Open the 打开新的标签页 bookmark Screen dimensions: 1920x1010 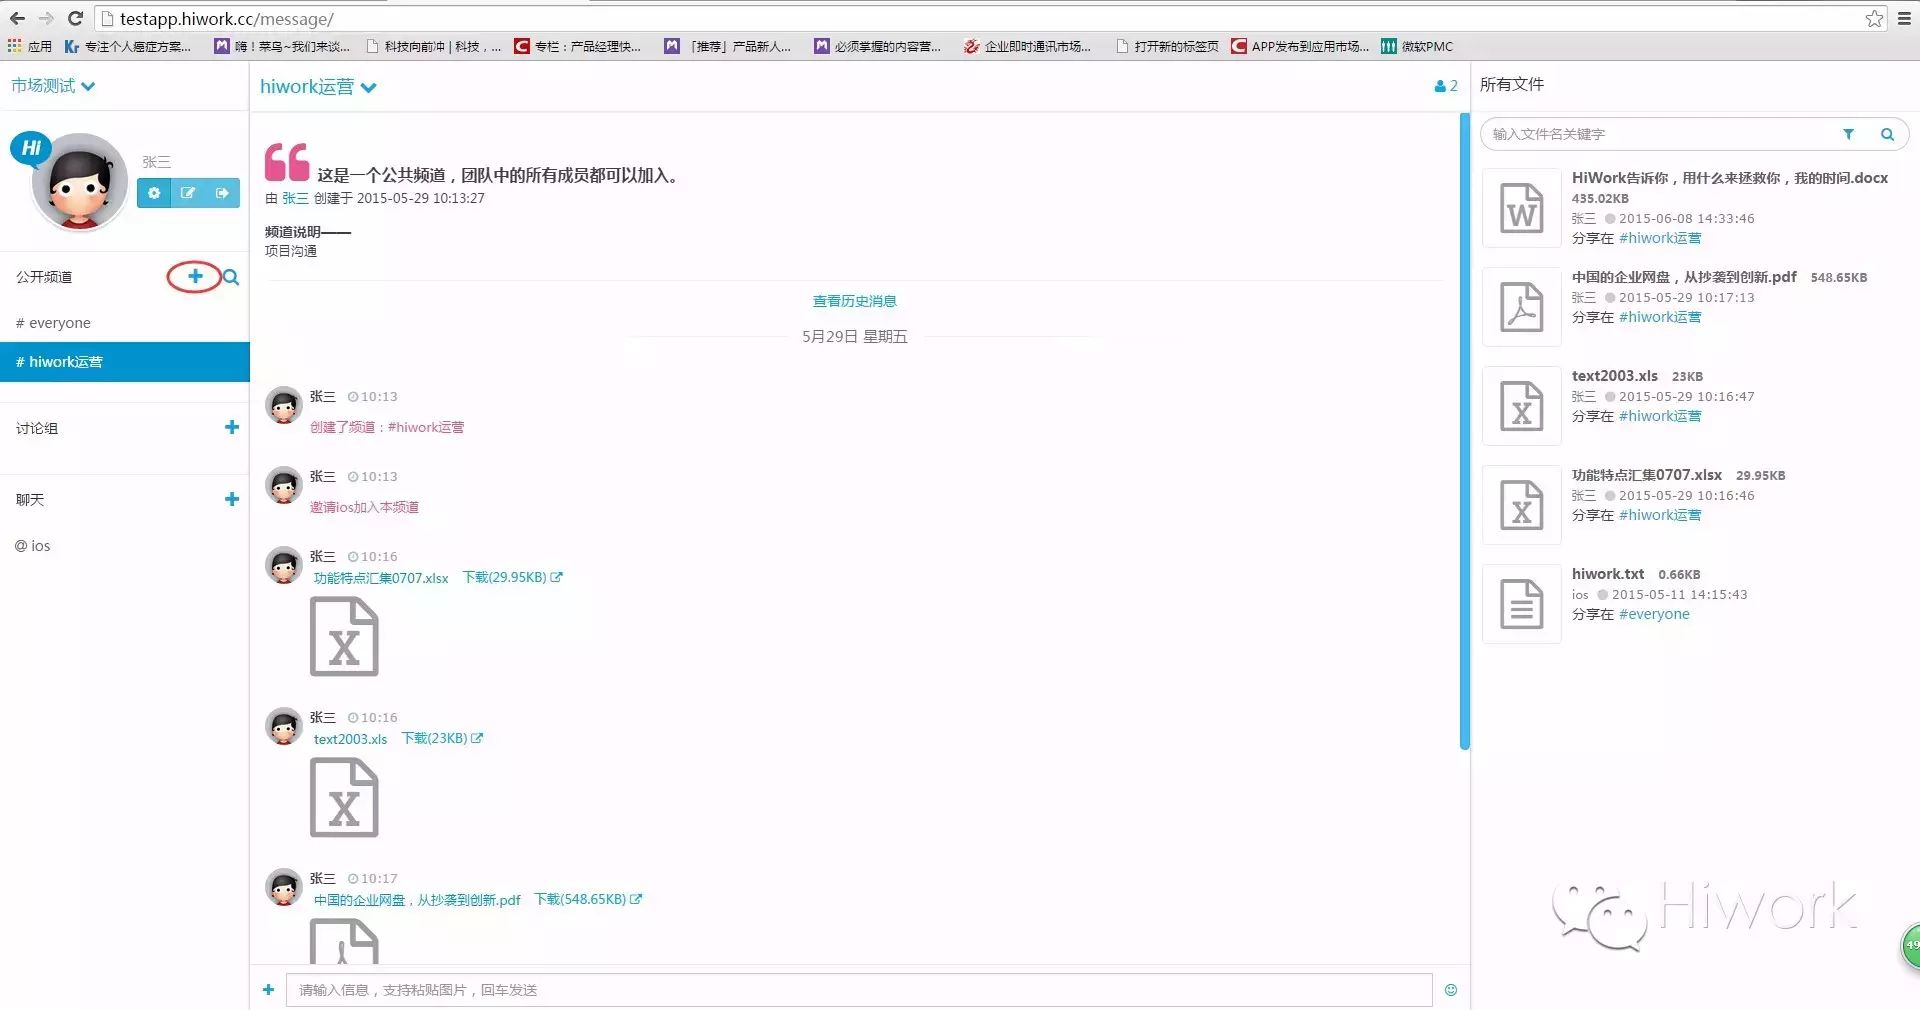click(1167, 46)
